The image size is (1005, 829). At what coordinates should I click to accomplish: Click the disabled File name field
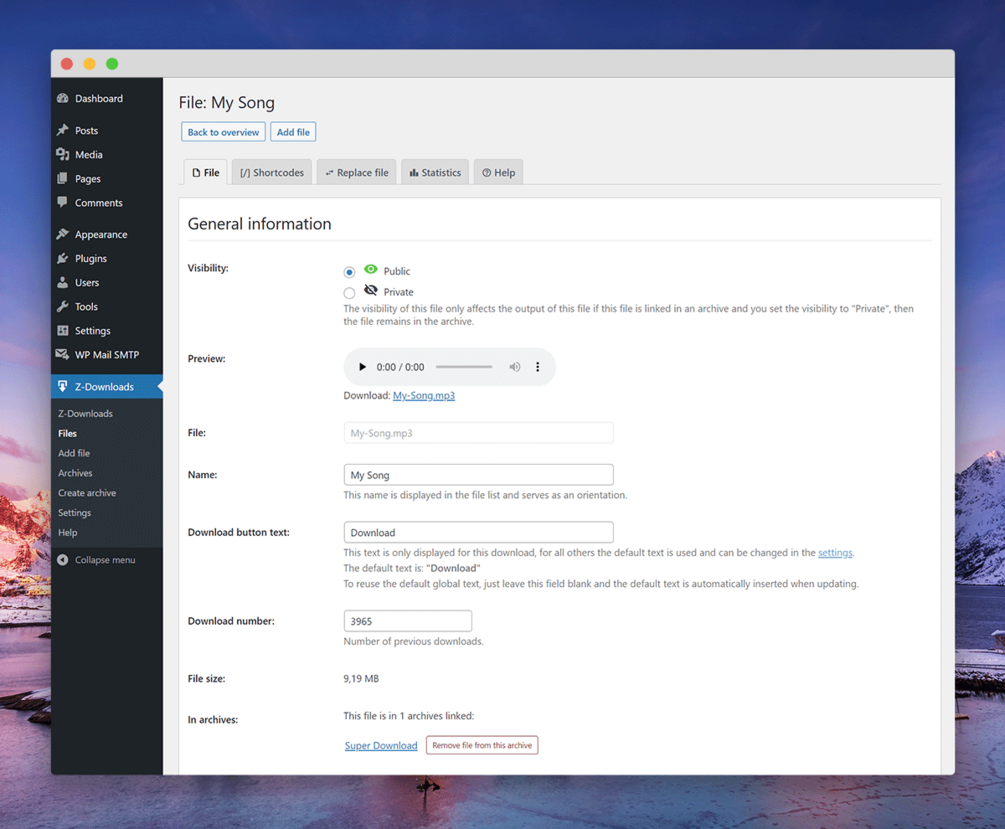point(479,433)
